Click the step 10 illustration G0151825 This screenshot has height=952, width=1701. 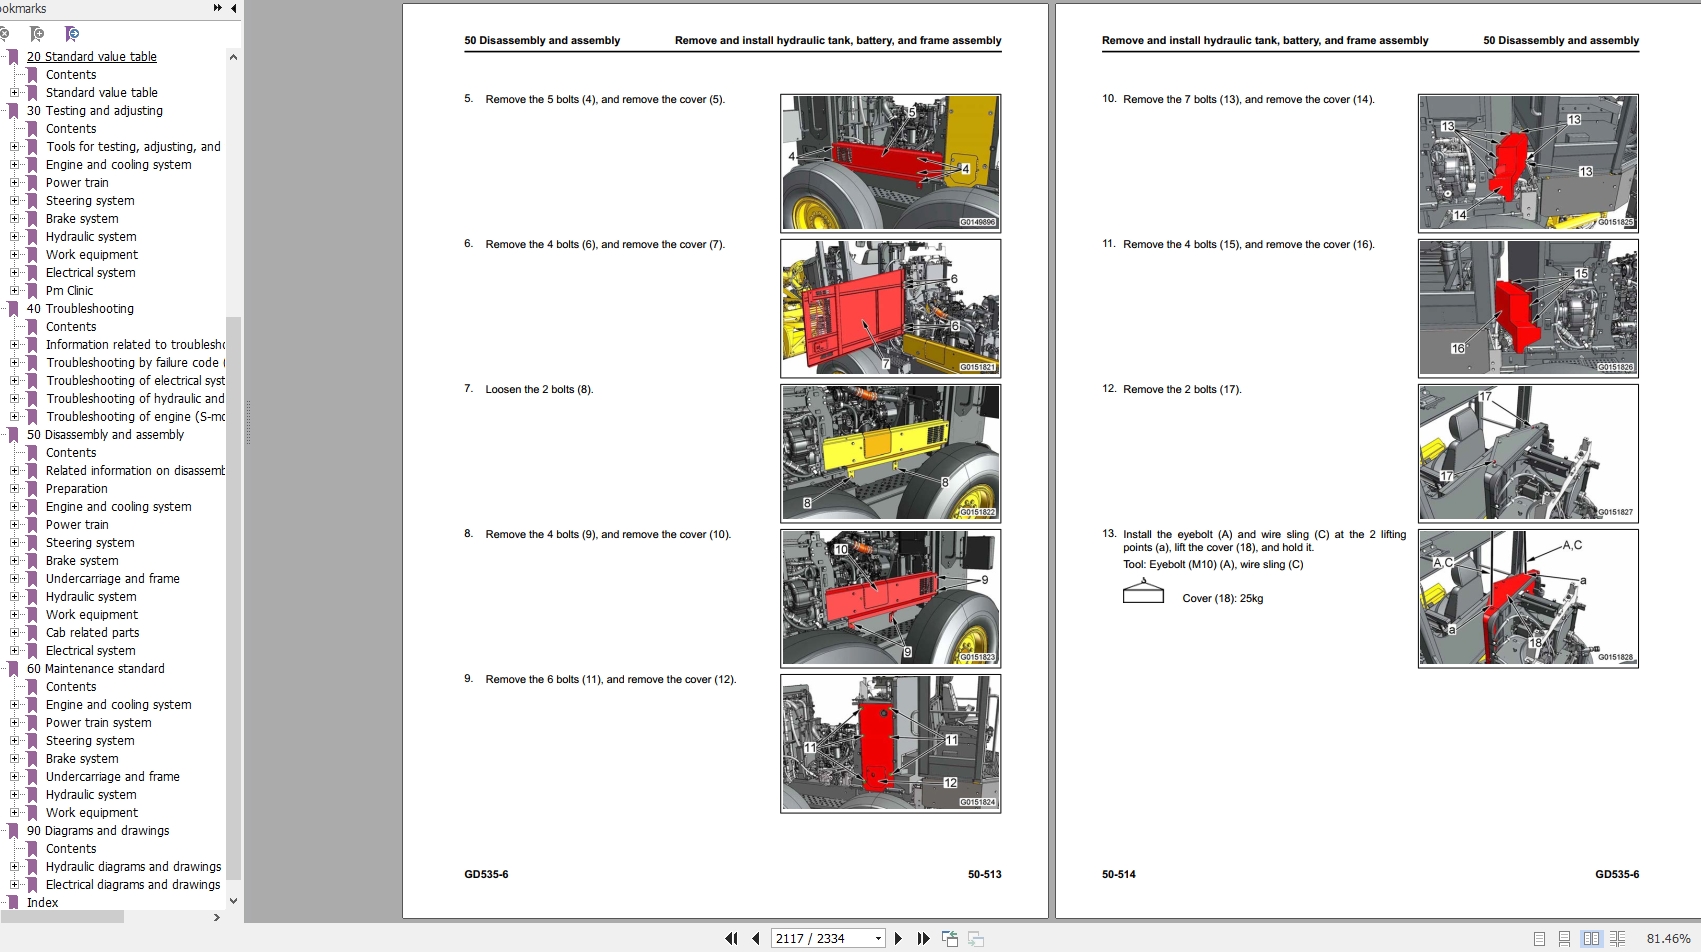[x=1528, y=163]
